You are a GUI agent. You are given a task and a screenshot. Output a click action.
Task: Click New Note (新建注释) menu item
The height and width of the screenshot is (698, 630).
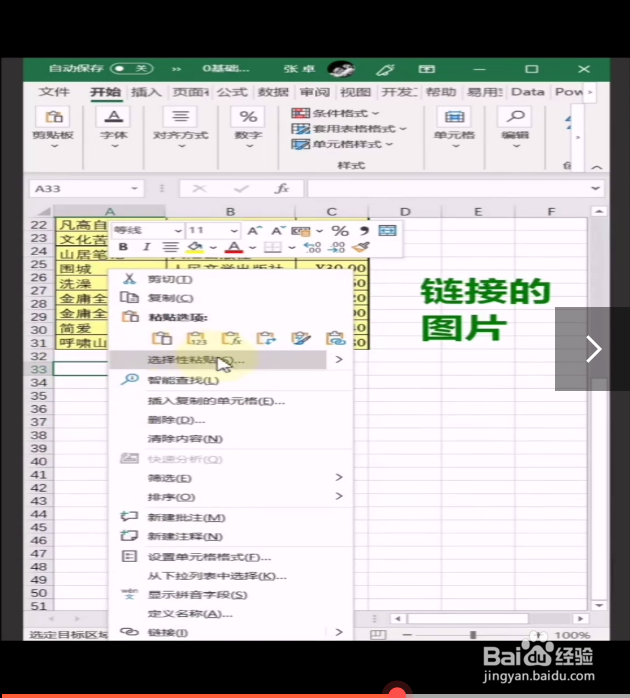click(231, 536)
